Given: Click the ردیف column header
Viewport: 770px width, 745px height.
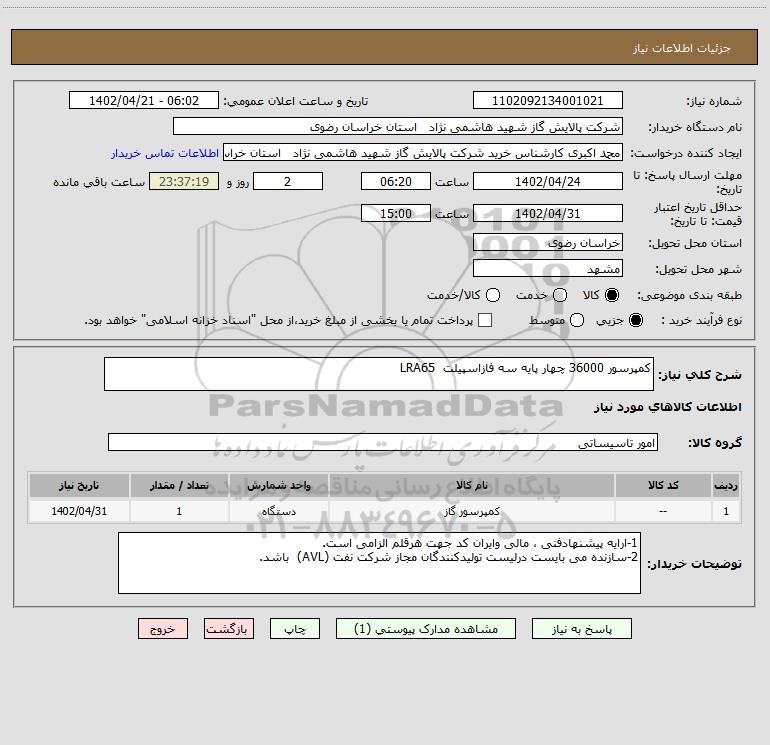Looking at the screenshot, I should [x=726, y=485].
